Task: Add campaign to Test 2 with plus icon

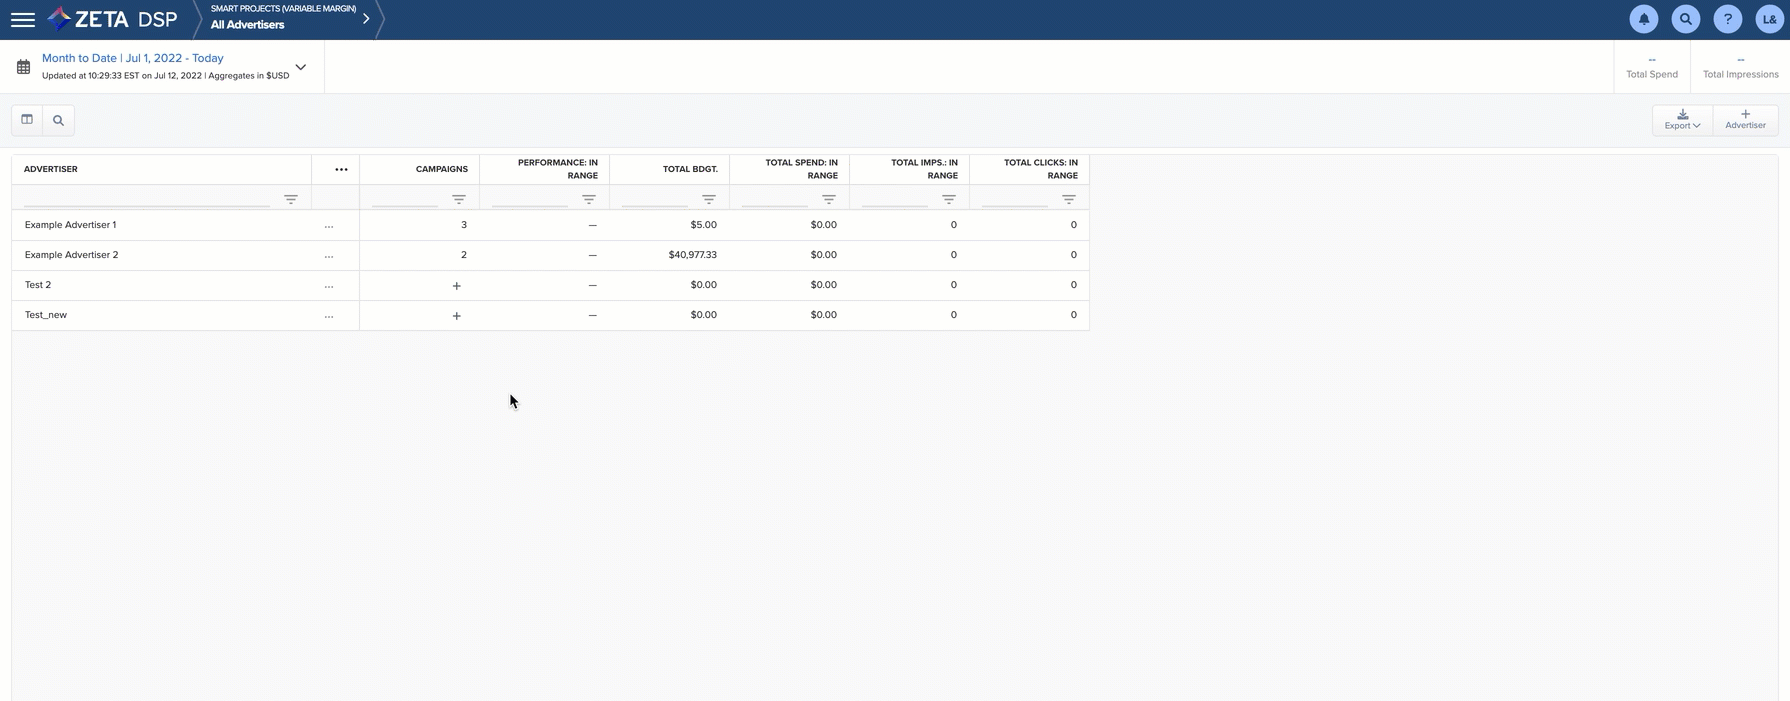Action: click(457, 286)
